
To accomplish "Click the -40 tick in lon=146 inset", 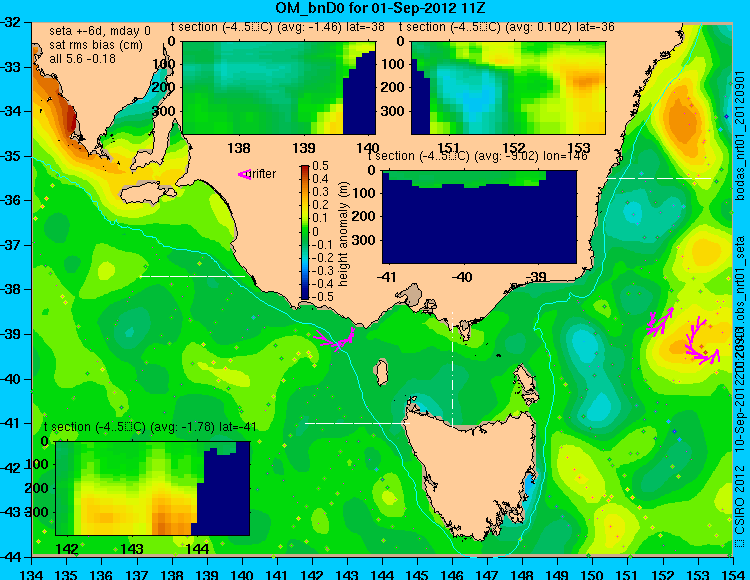I will (x=462, y=277).
